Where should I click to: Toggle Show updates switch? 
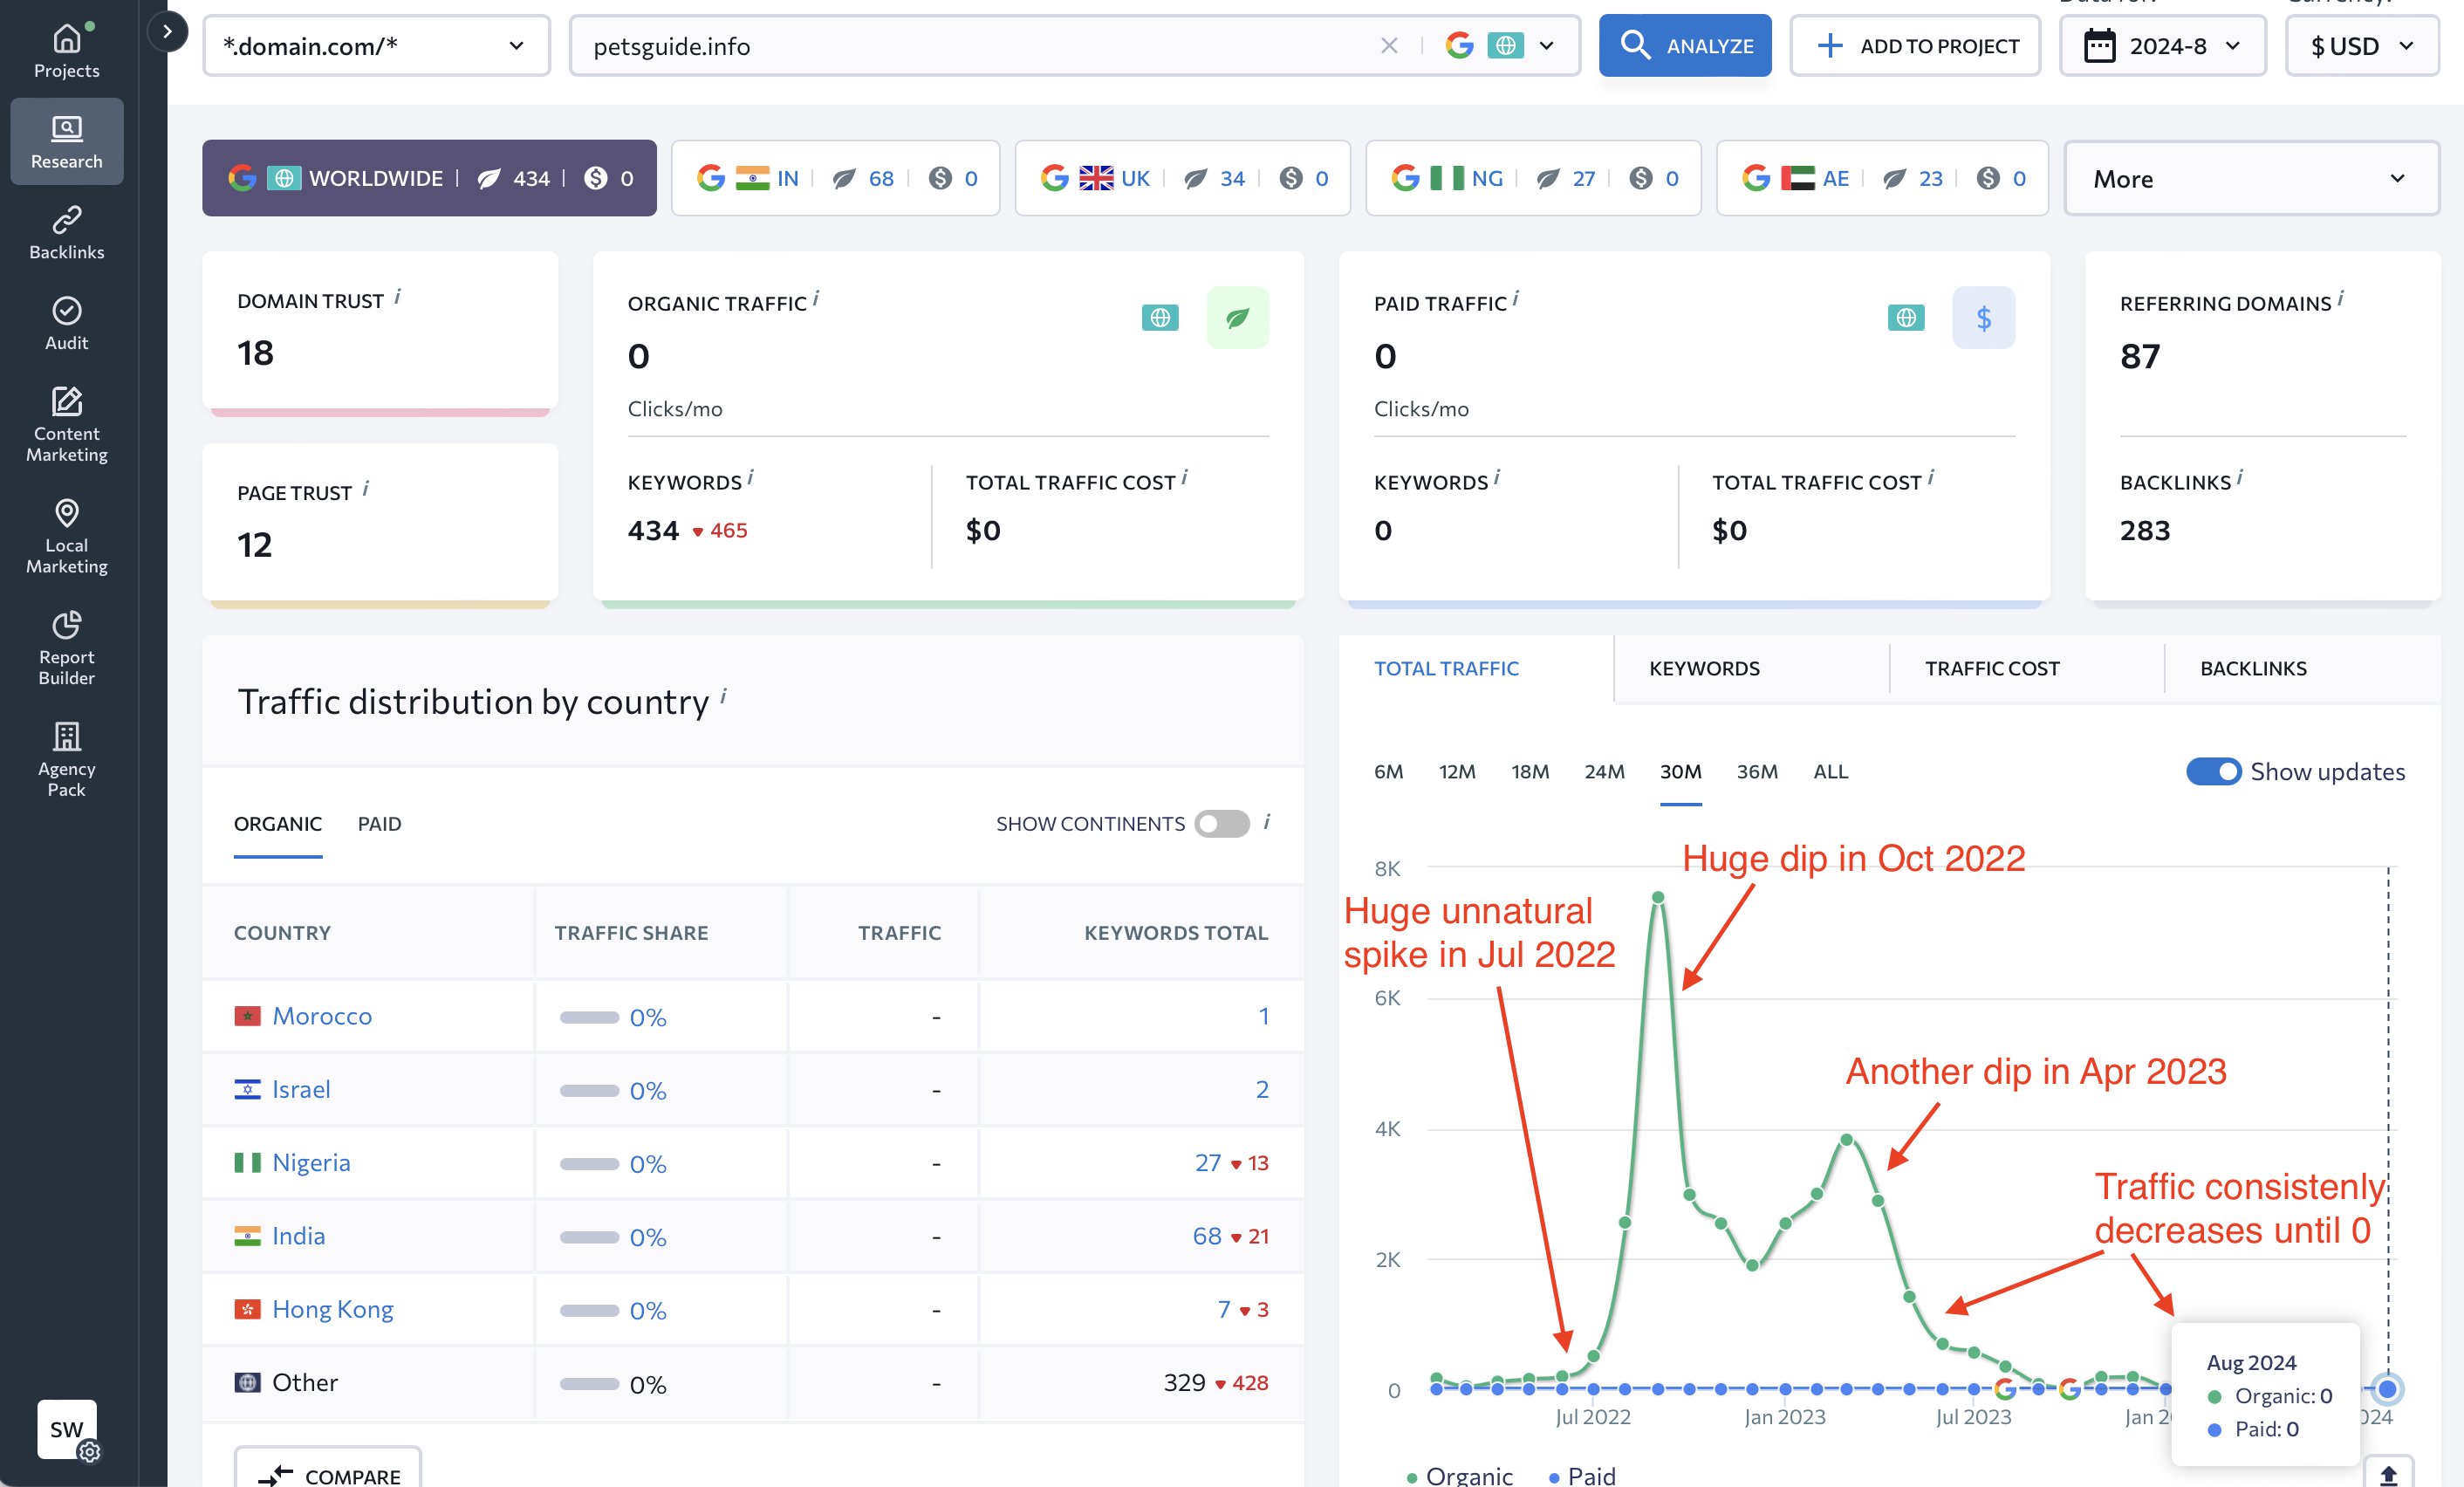[2213, 771]
